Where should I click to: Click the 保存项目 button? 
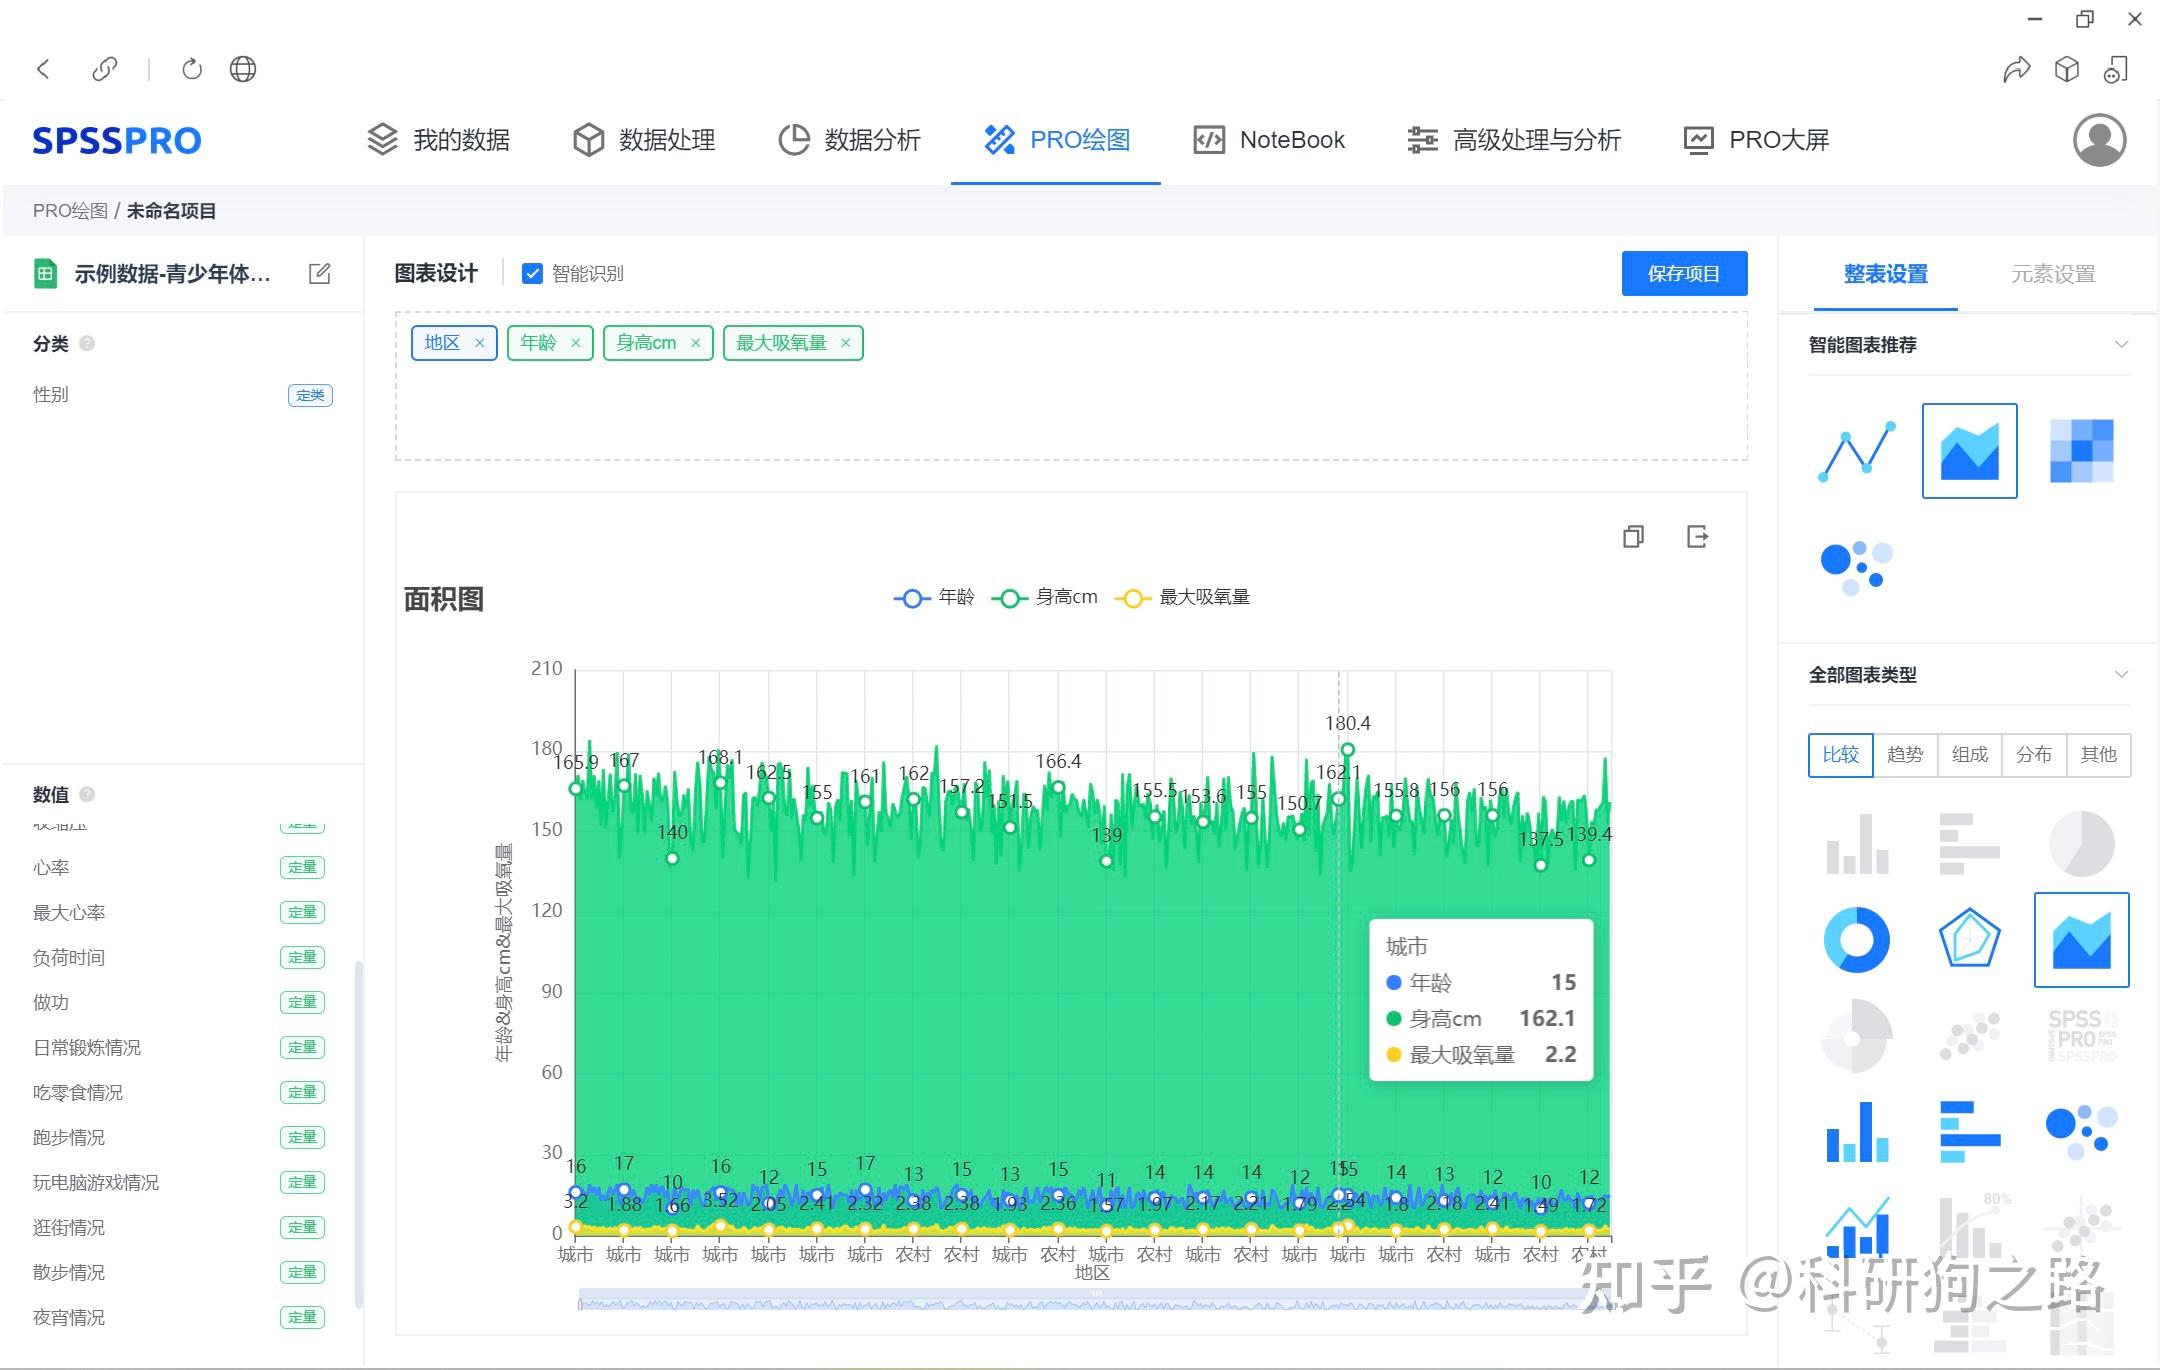pos(1684,272)
